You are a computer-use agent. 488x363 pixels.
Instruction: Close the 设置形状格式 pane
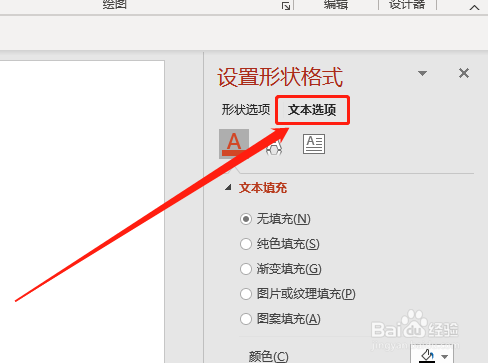click(464, 73)
